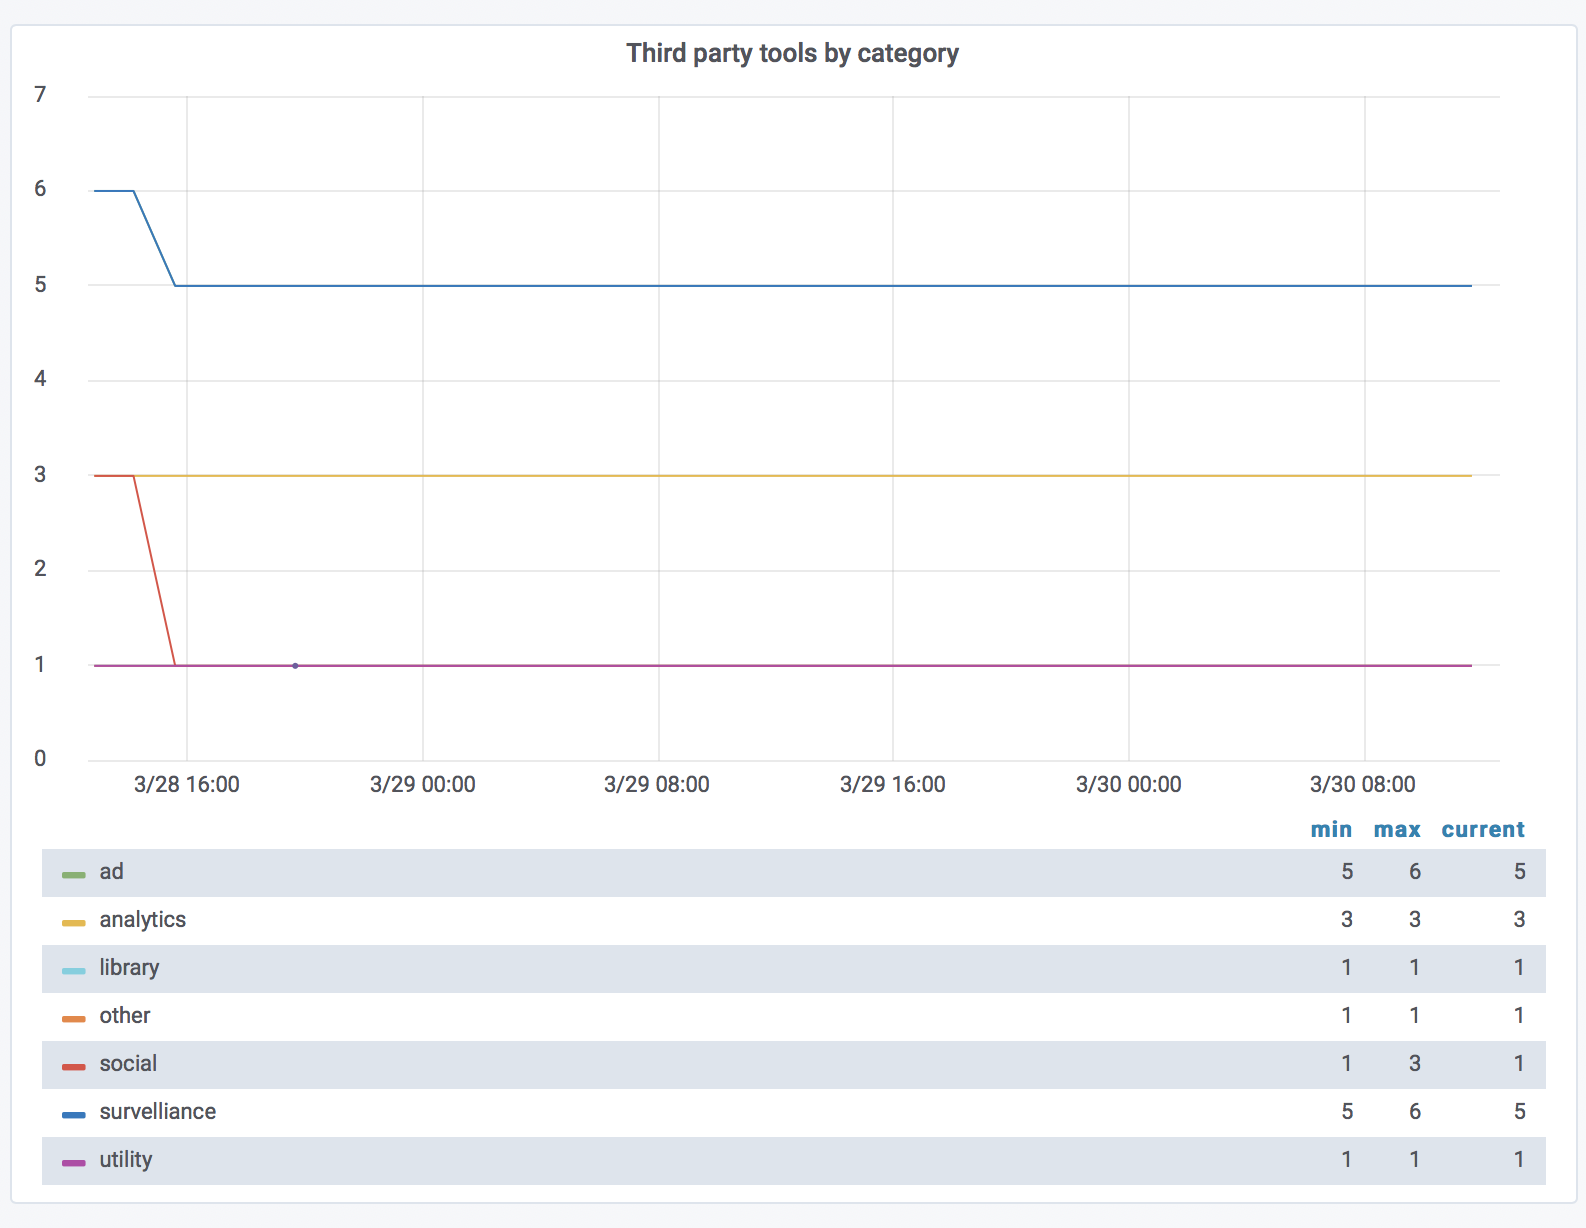Viewport: 1586px width, 1228px height.
Task: Open the 'Third party tools by category' panel title
Action: point(792,53)
